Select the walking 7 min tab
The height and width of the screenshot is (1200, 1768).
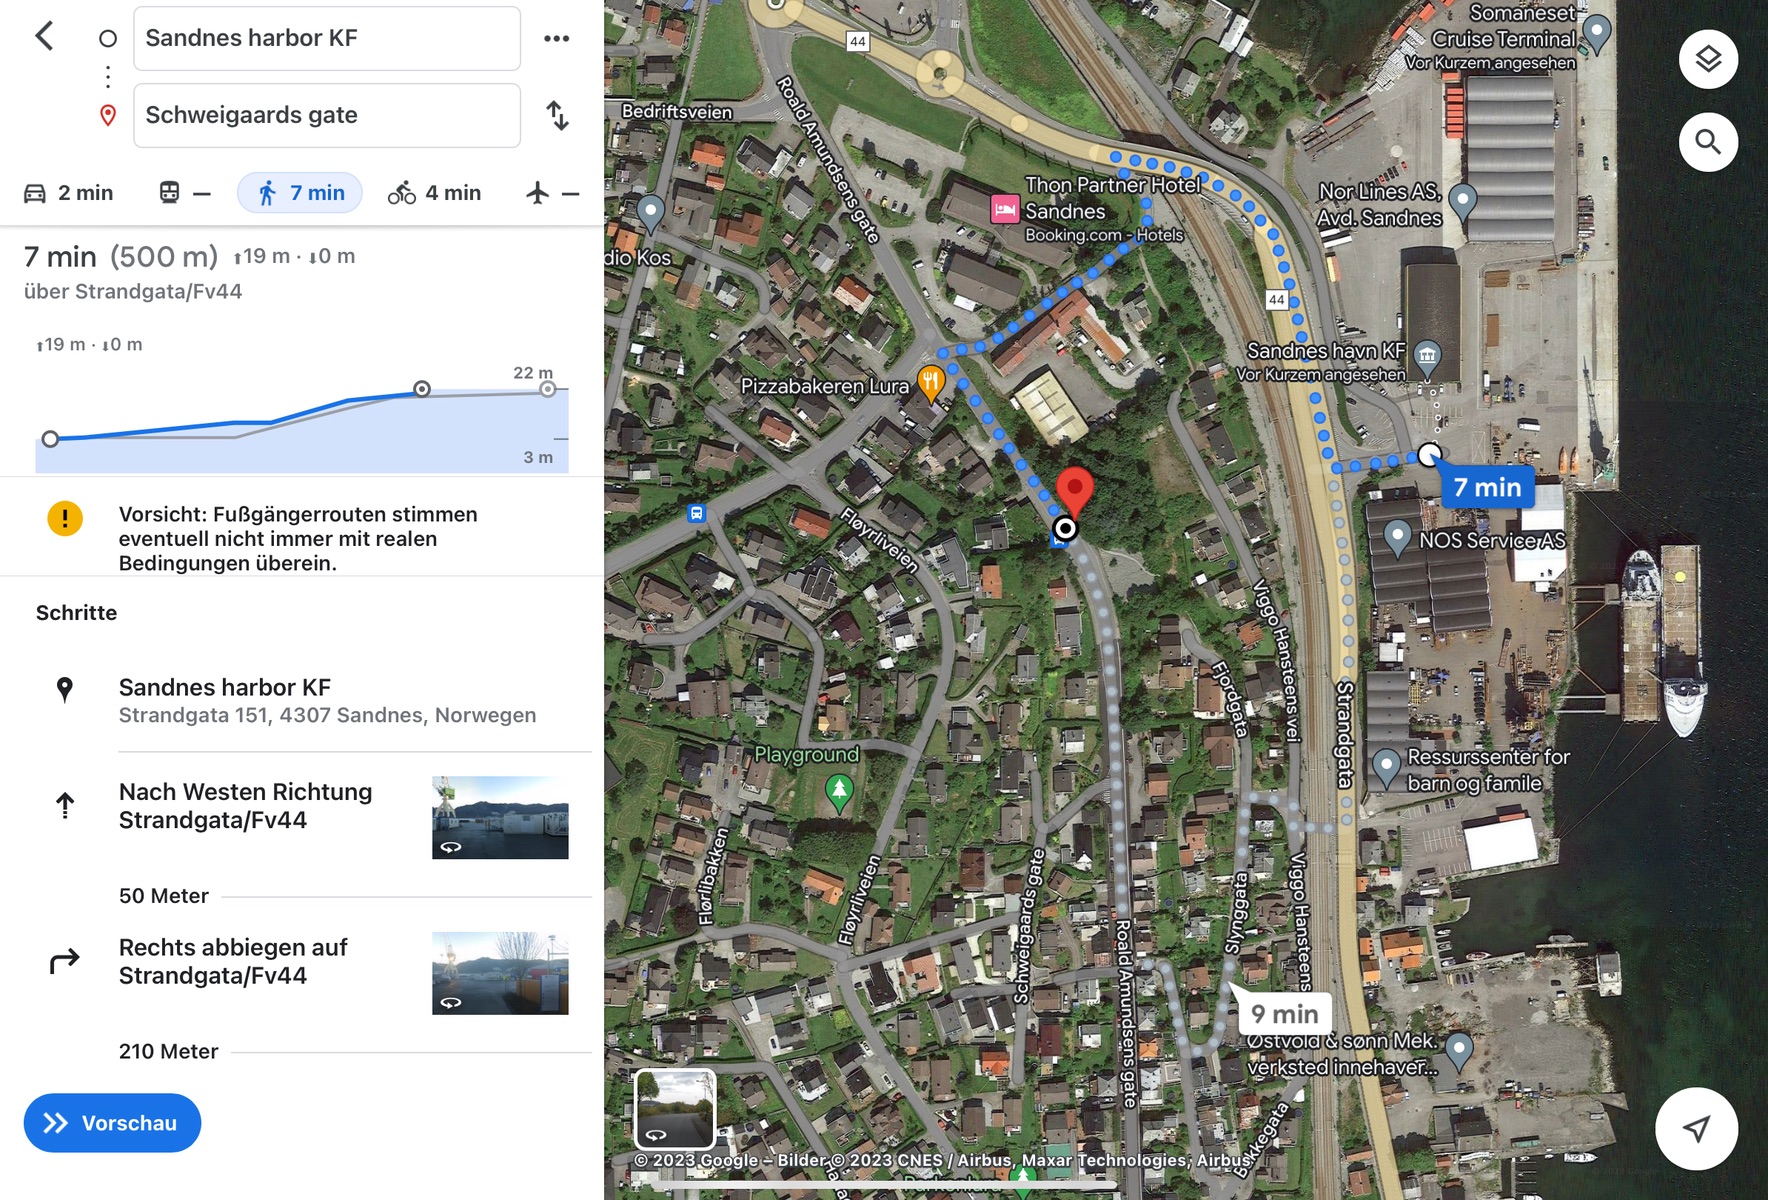pyautogui.click(x=300, y=193)
